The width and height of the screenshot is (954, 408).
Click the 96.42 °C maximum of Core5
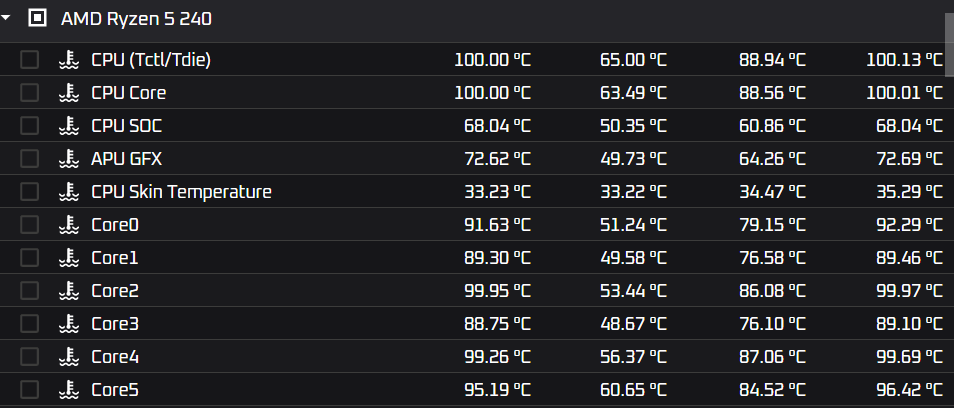pyautogui.click(x=910, y=390)
